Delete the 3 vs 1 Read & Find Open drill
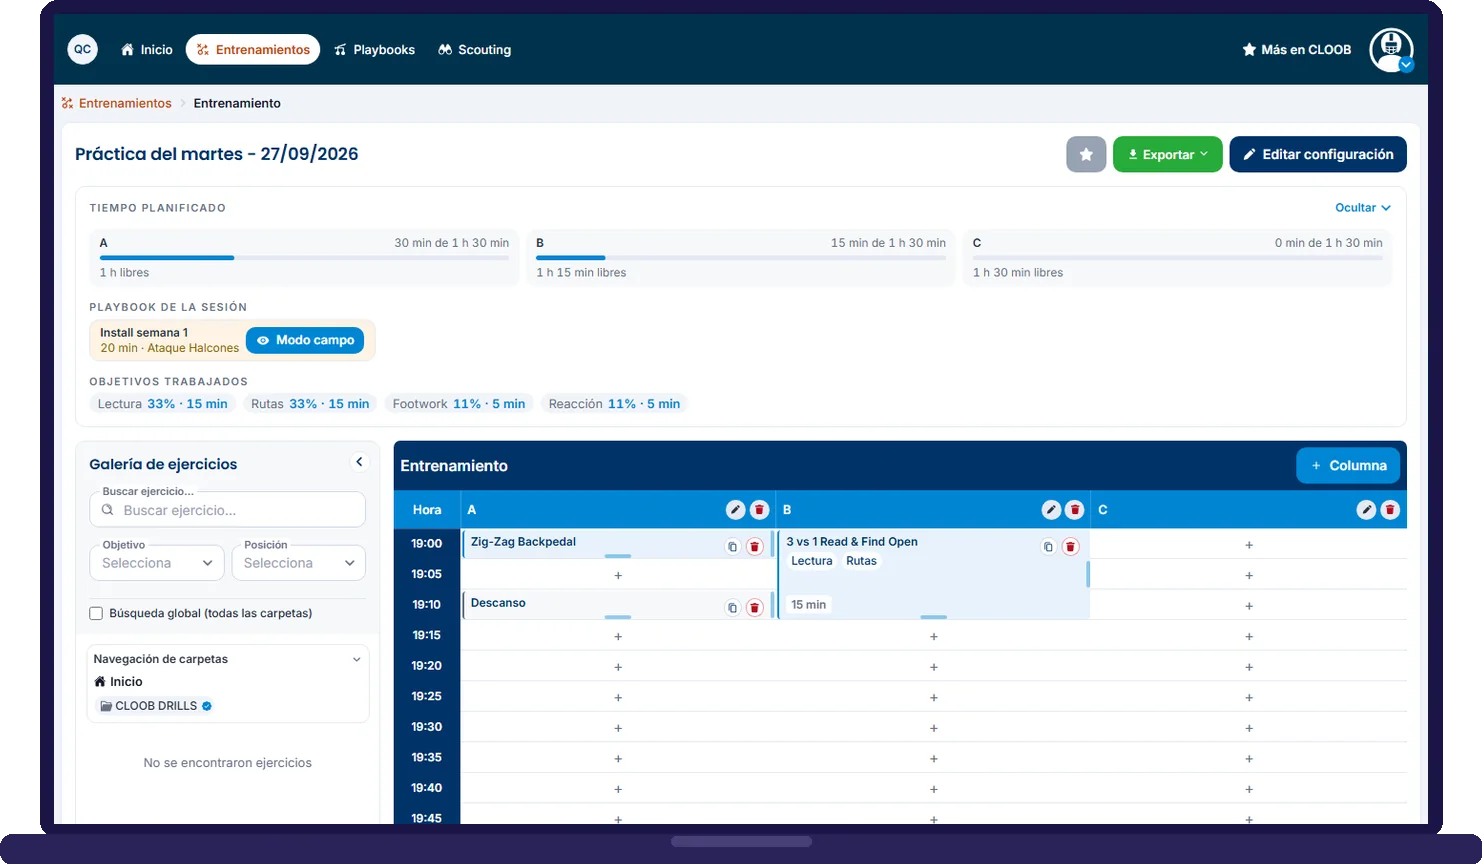 point(1070,547)
